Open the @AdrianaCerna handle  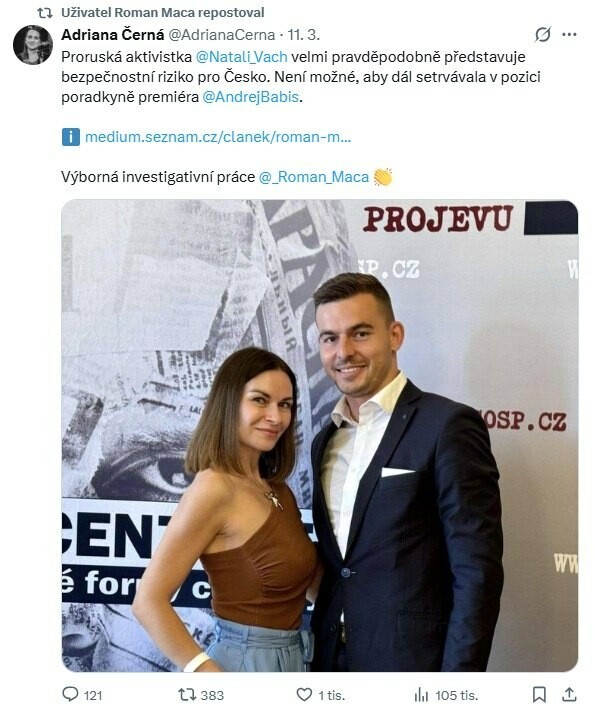pyautogui.click(x=222, y=35)
